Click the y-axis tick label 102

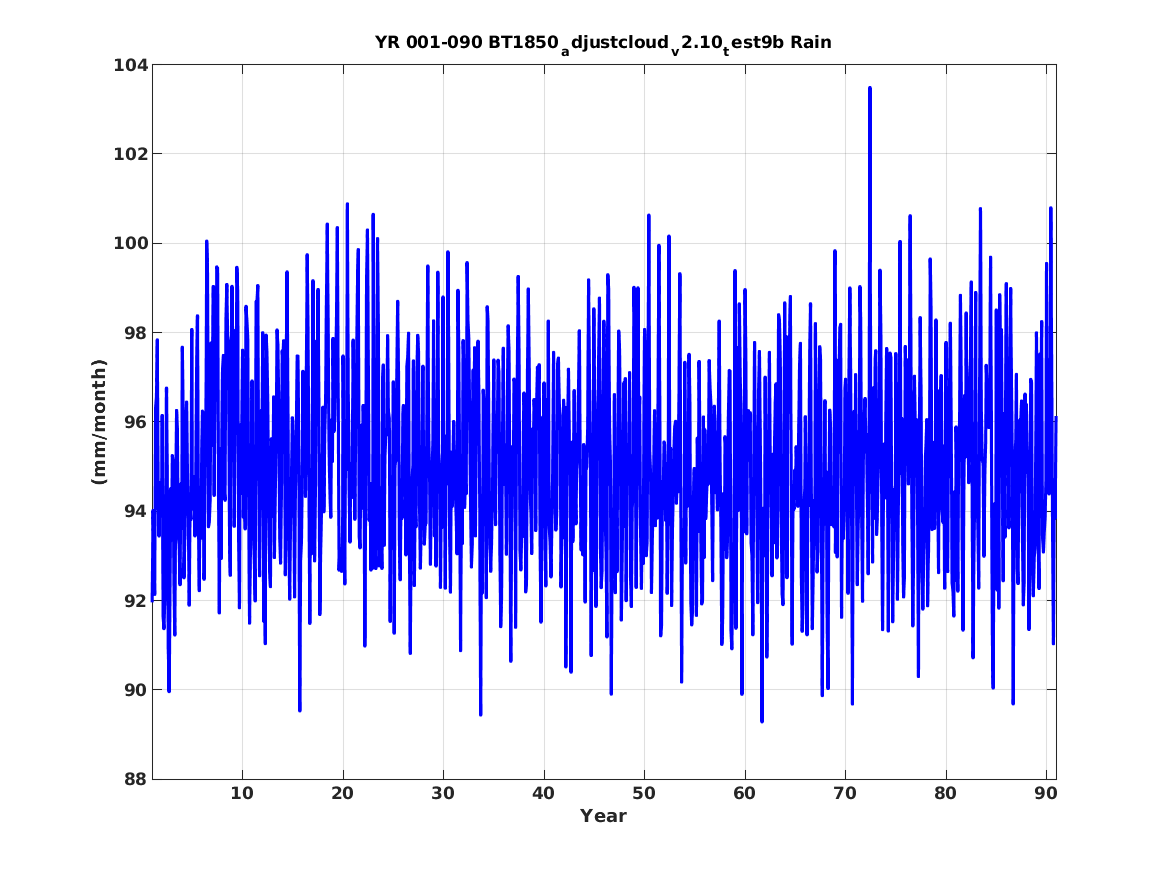130,154
